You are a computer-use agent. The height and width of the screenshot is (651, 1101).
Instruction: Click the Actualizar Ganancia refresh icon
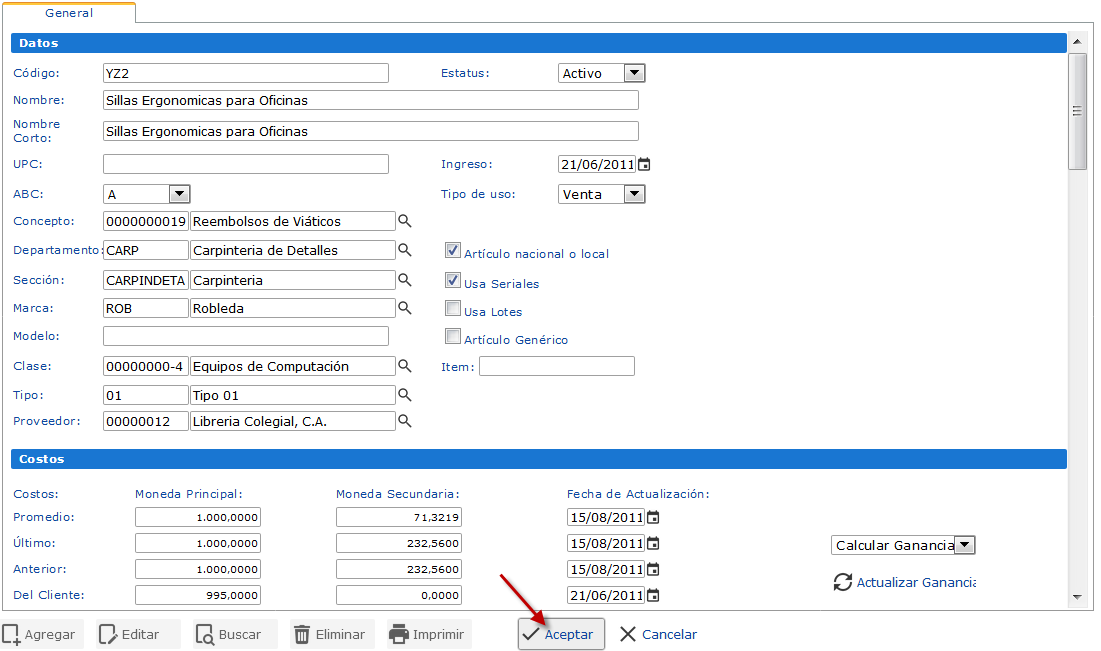coord(843,582)
